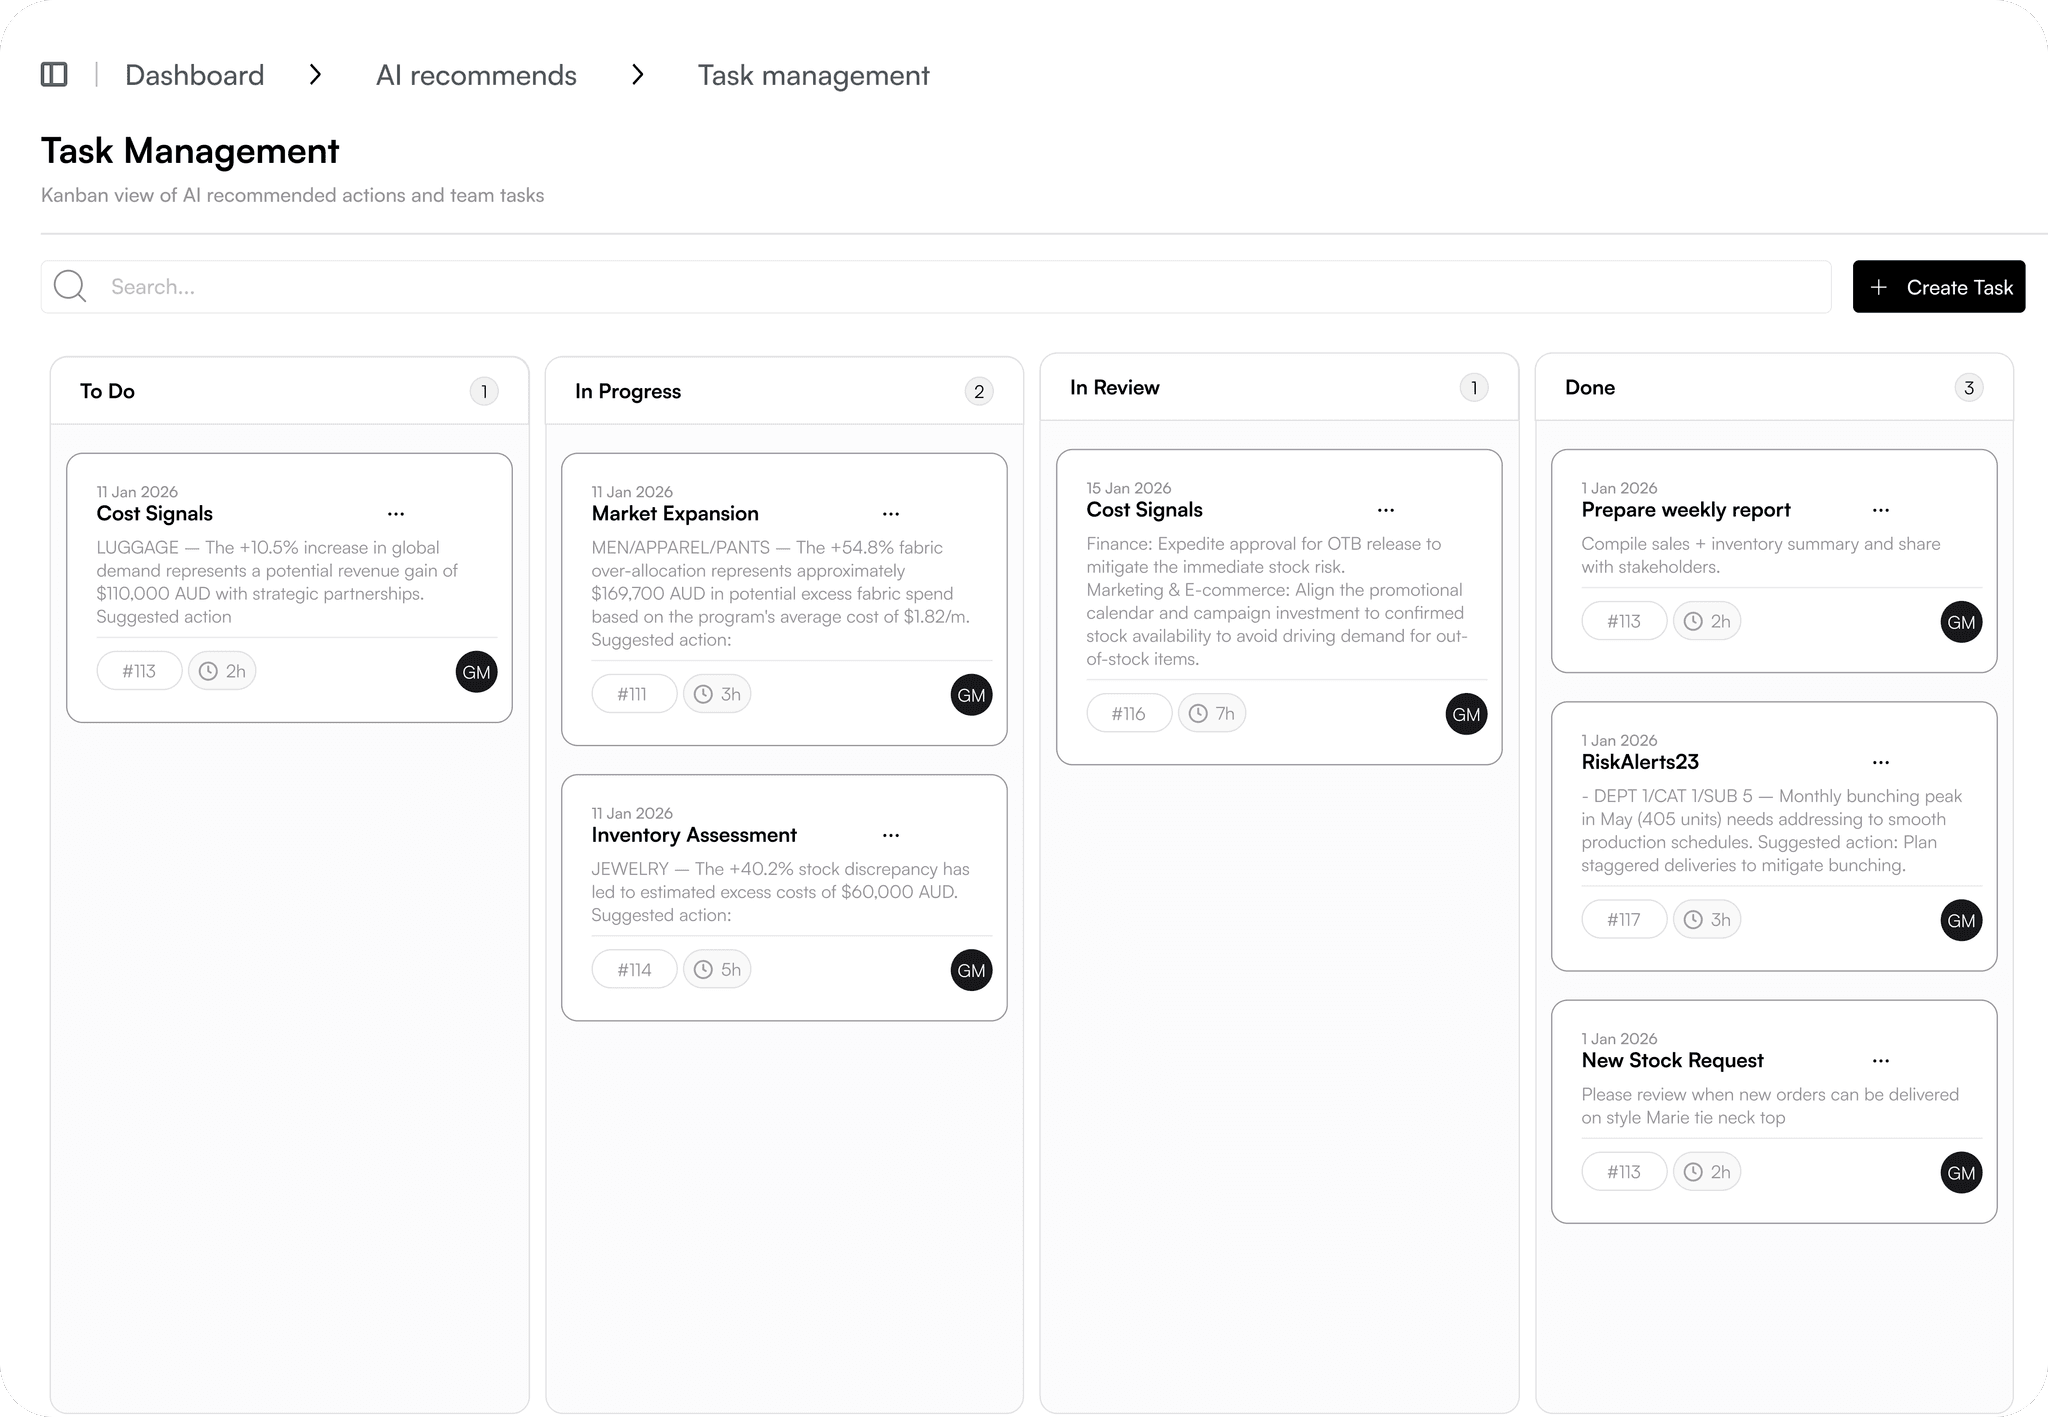2048x1417 pixels.
Task: Focus the Search input field
Action: [x=960, y=287]
